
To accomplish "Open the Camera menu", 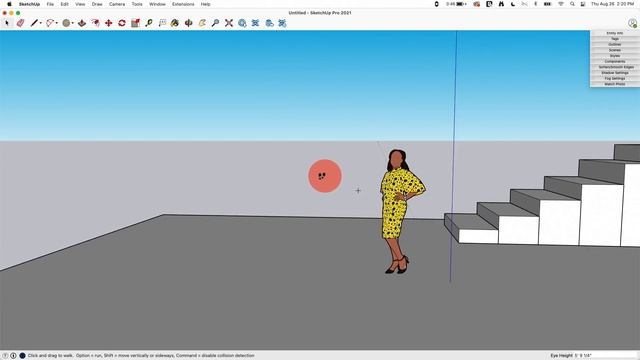I will click(117, 4).
